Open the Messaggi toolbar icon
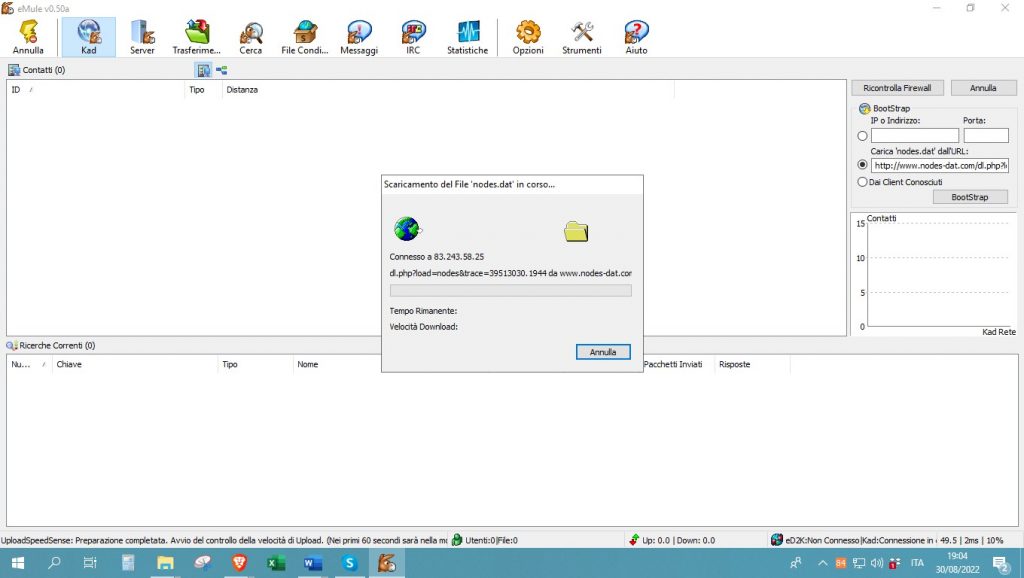 tap(359, 37)
